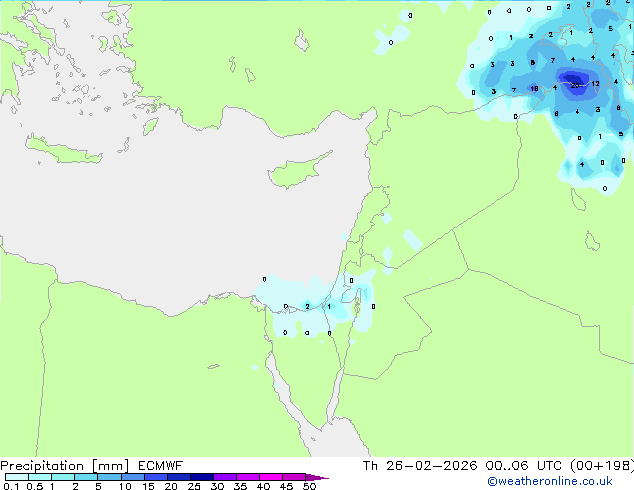Image resolution: width=634 pixels, height=490 pixels.
Task: Click legend value '0.5'
Action: pyautogui.click(x=34, y=486)
